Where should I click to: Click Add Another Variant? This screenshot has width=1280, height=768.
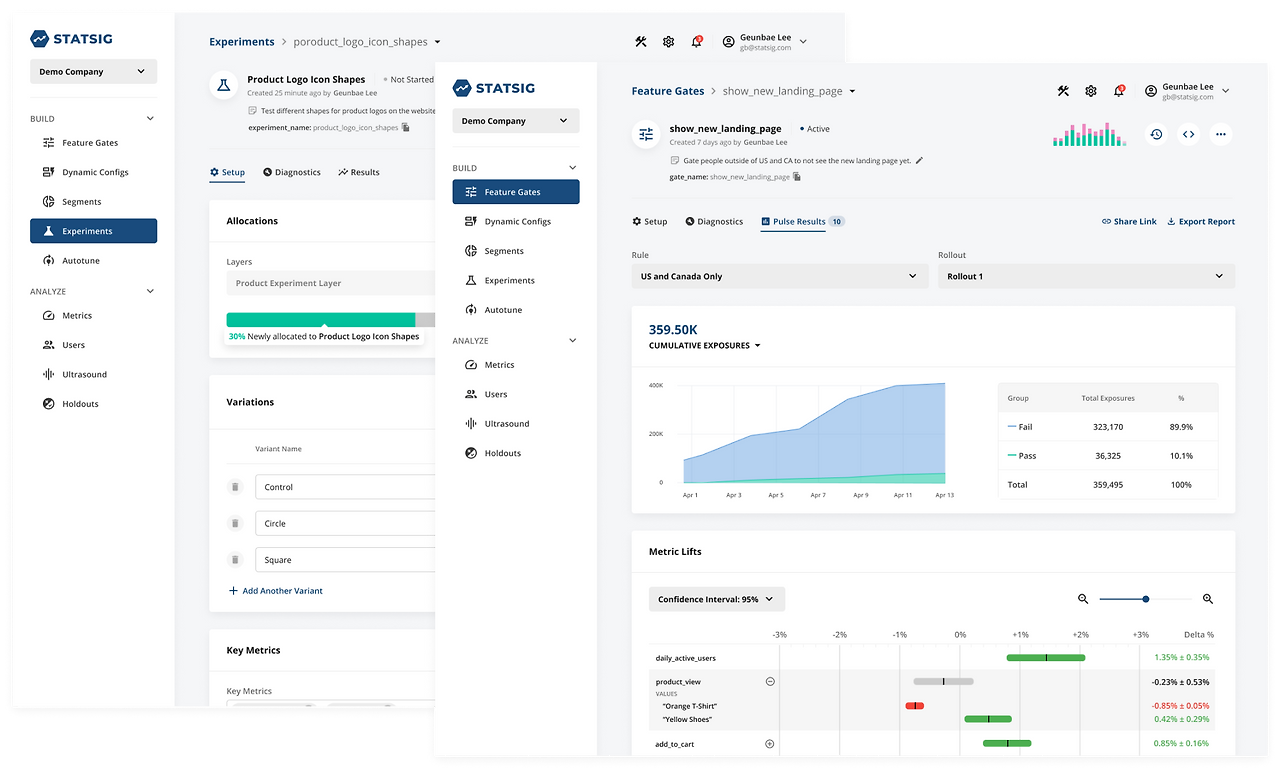tap(276, 591)
